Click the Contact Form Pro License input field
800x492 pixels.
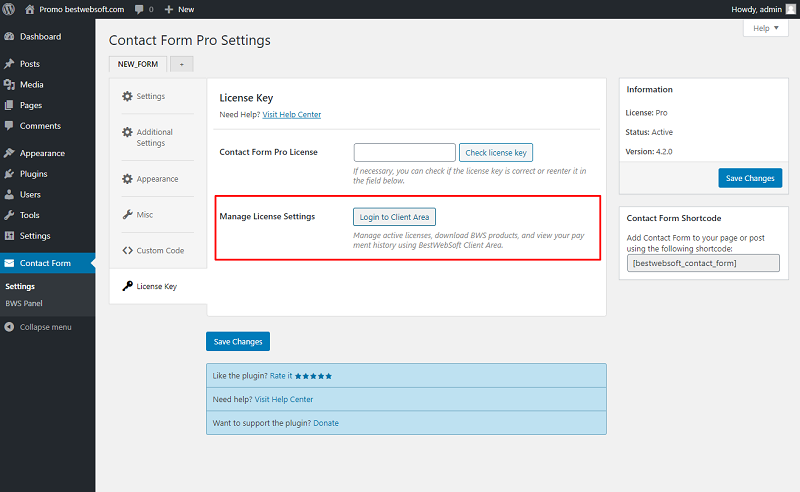point(405,153)
